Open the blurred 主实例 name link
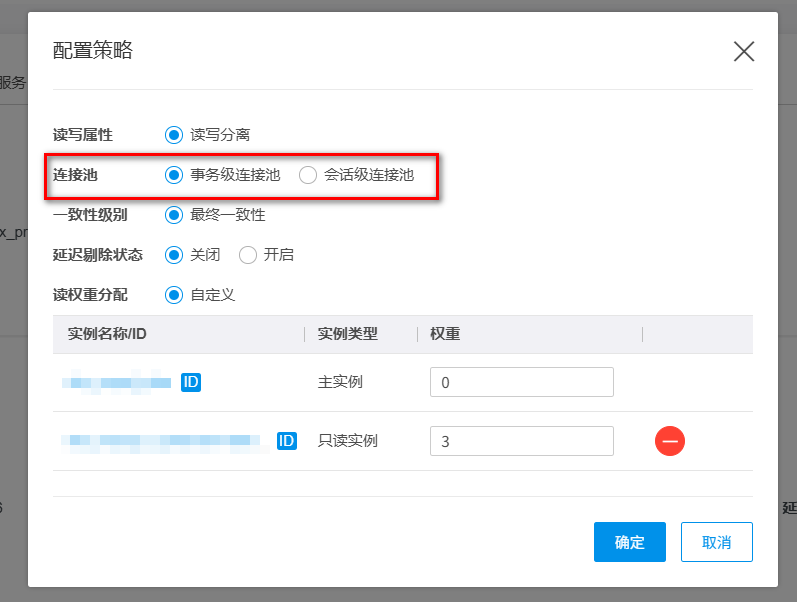 (117, 382)
